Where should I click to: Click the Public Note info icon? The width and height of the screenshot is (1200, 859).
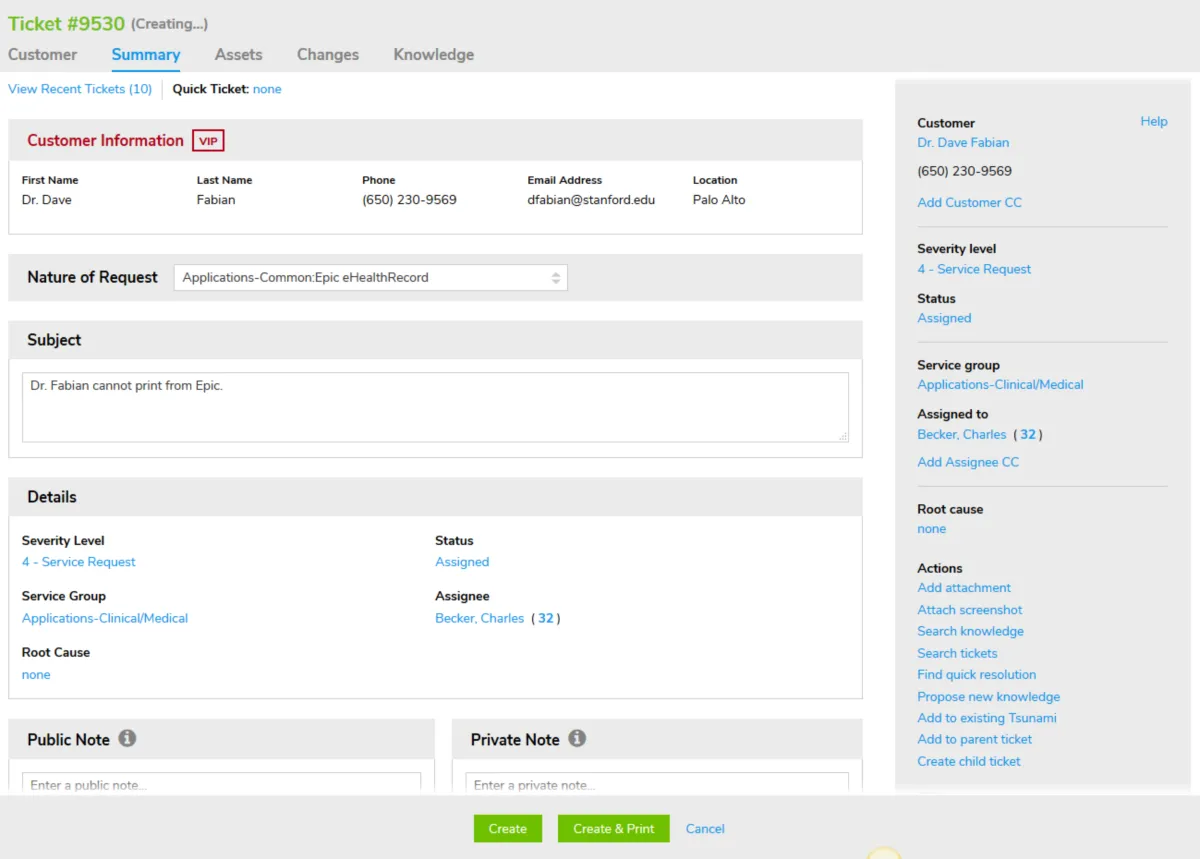[127, 739]
